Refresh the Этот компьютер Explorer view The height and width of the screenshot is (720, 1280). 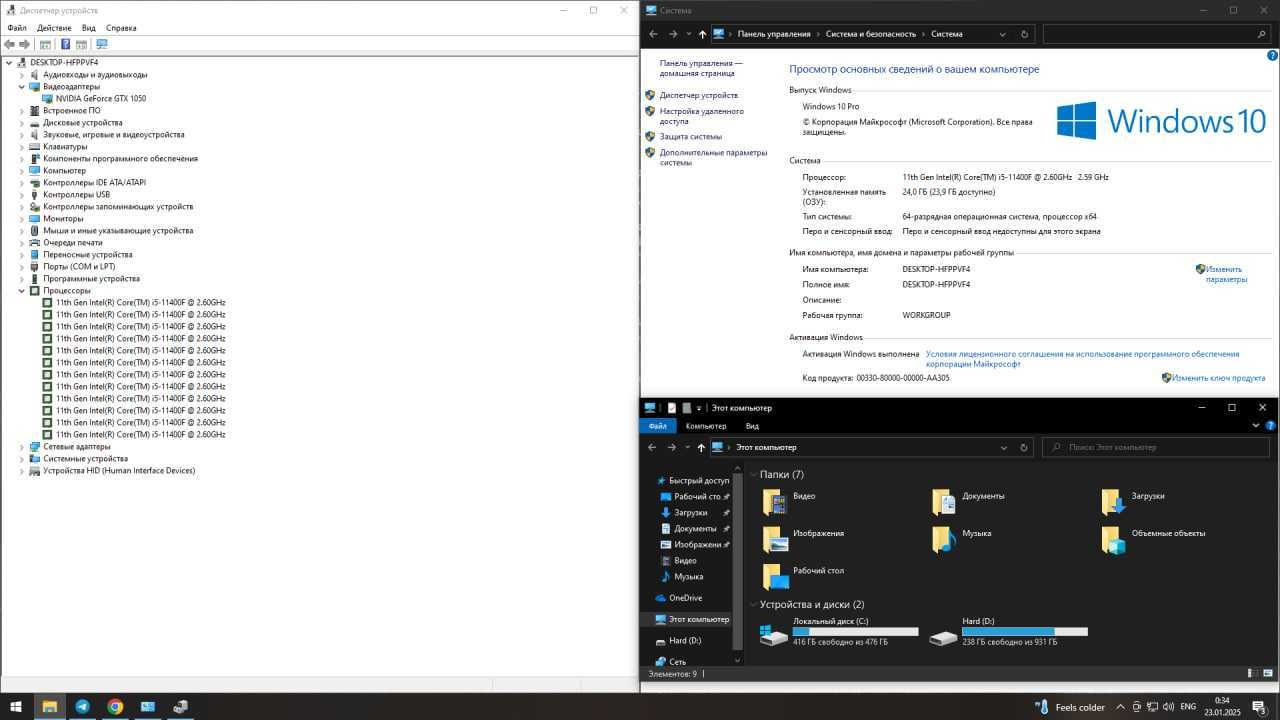(x=1024, y=447)
